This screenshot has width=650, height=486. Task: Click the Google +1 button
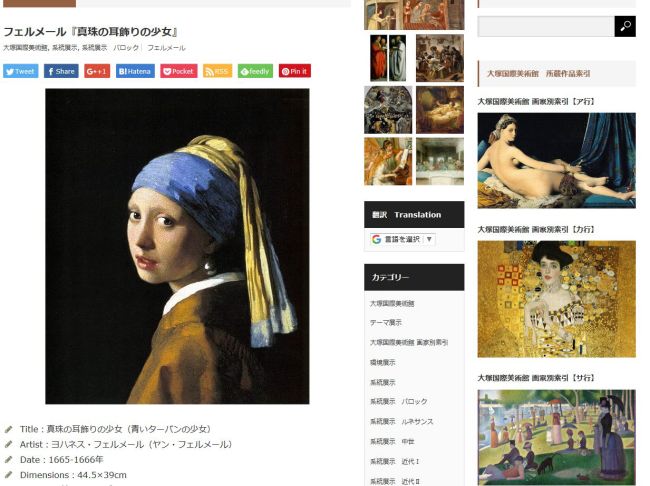click(x=97, y=71)
